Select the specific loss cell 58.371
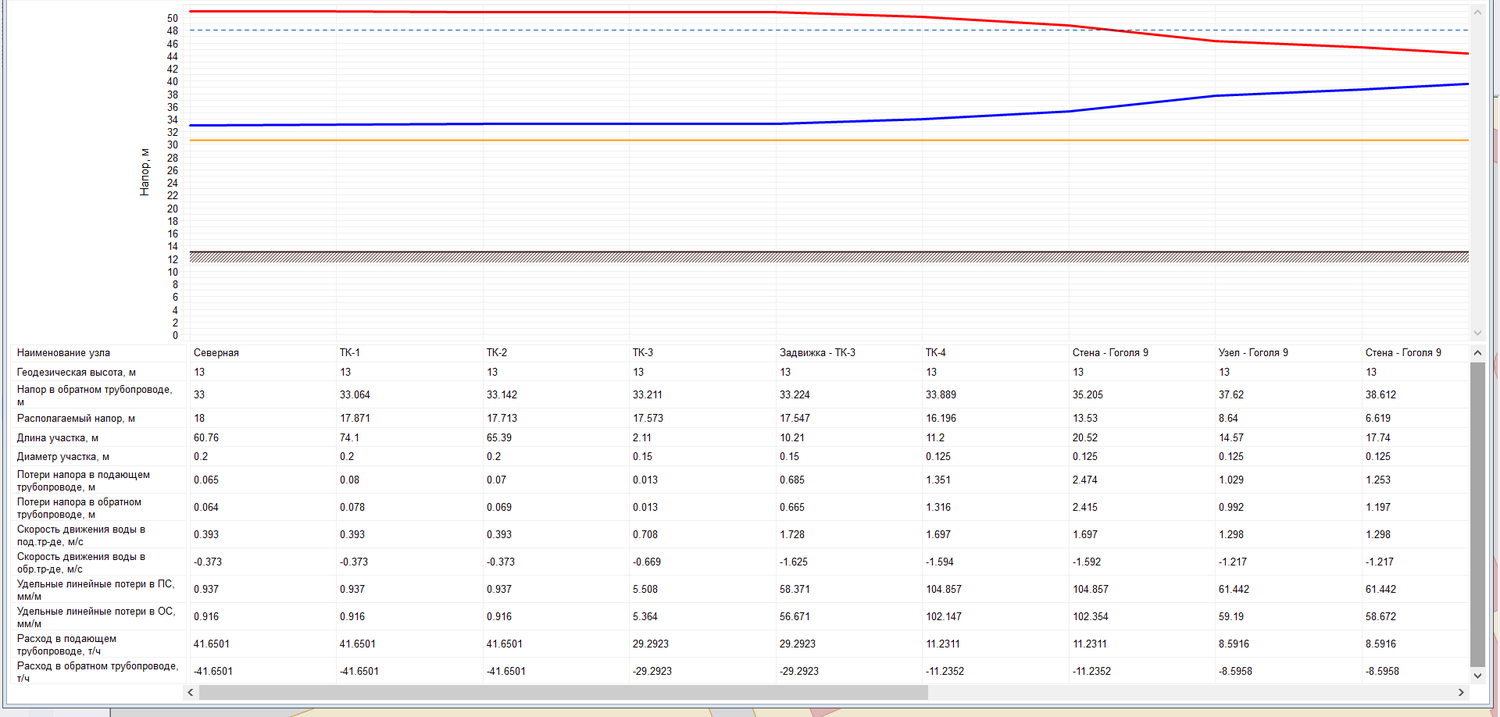Image resolution: width=1500 pixels, height=717 pixels. [795, 589]
